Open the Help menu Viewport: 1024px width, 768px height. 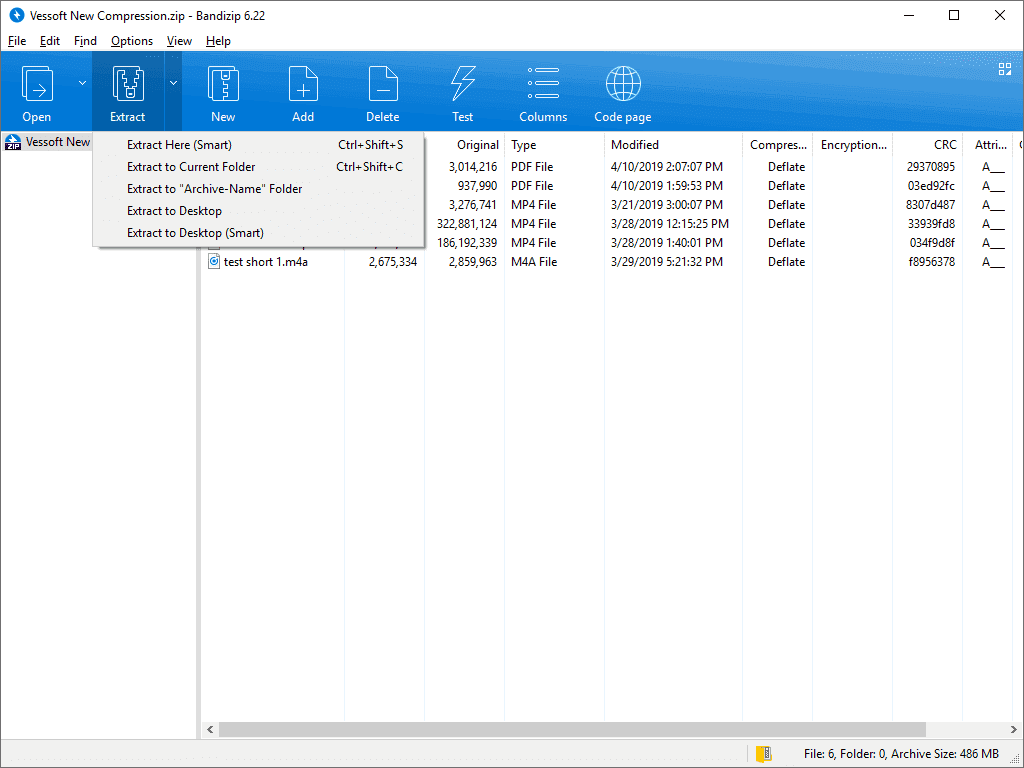(x=218, y=40)
